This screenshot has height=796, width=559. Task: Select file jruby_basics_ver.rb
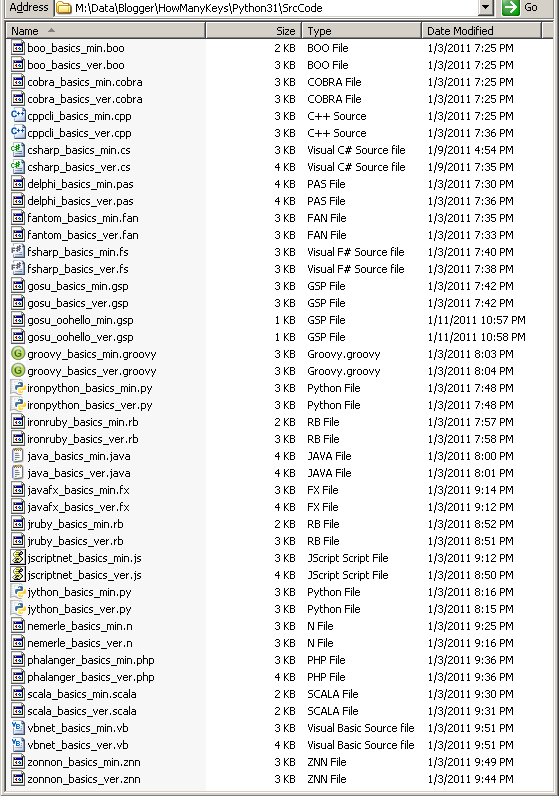click(75, 541)
